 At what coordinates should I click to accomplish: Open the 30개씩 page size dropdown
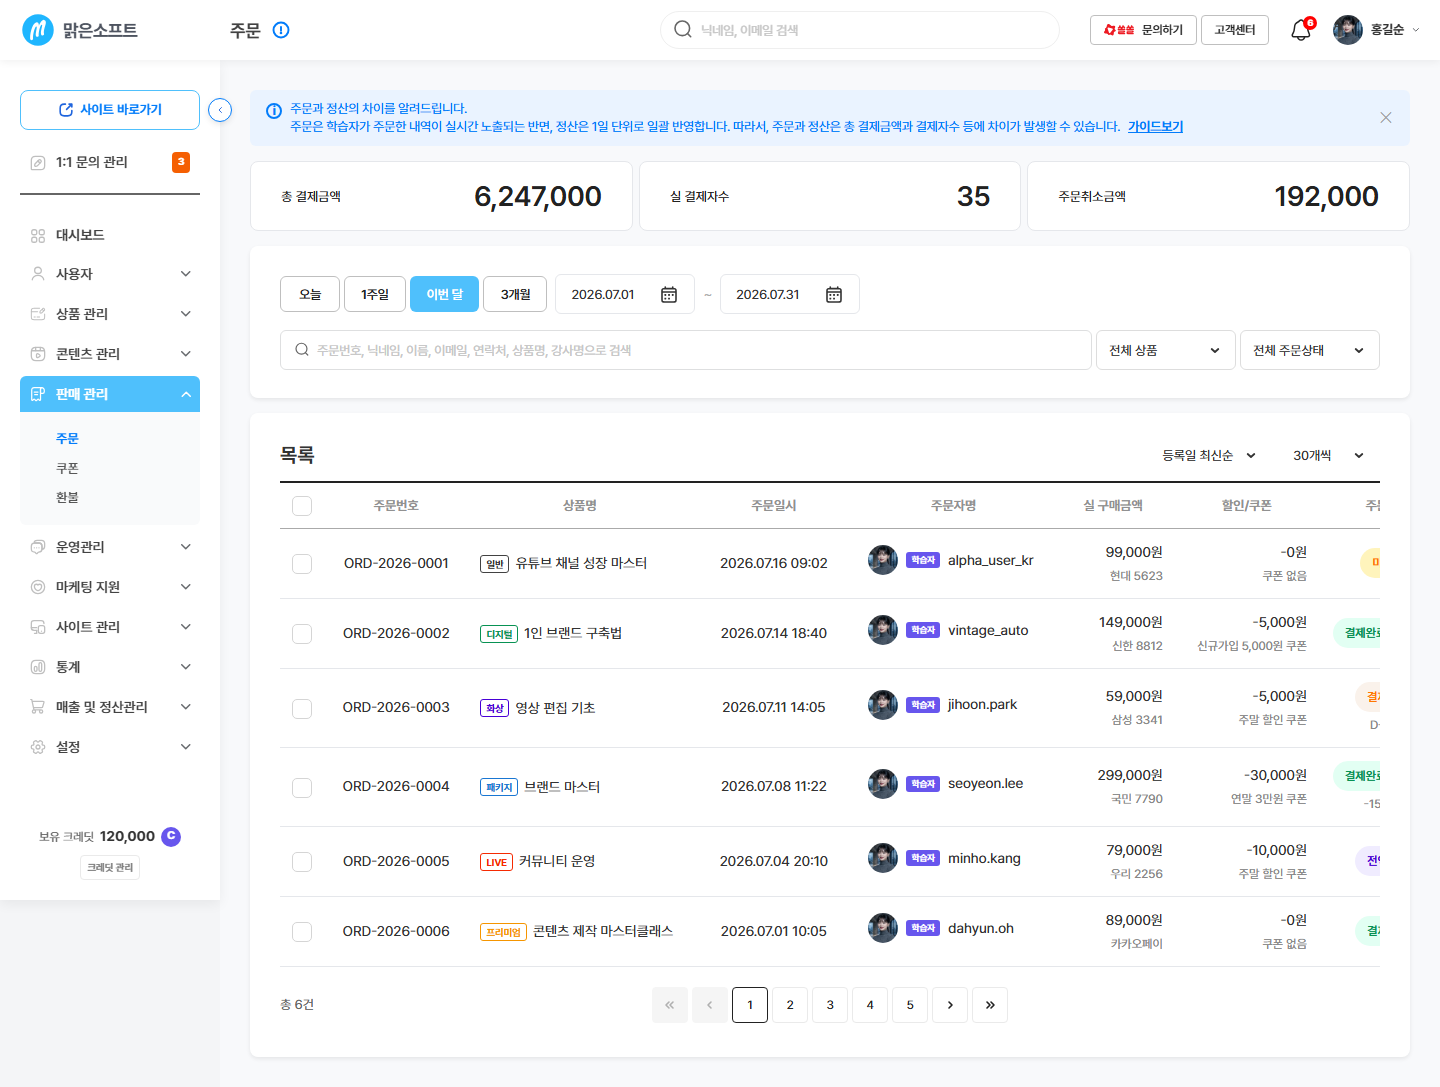click(x=1329, y=455)
